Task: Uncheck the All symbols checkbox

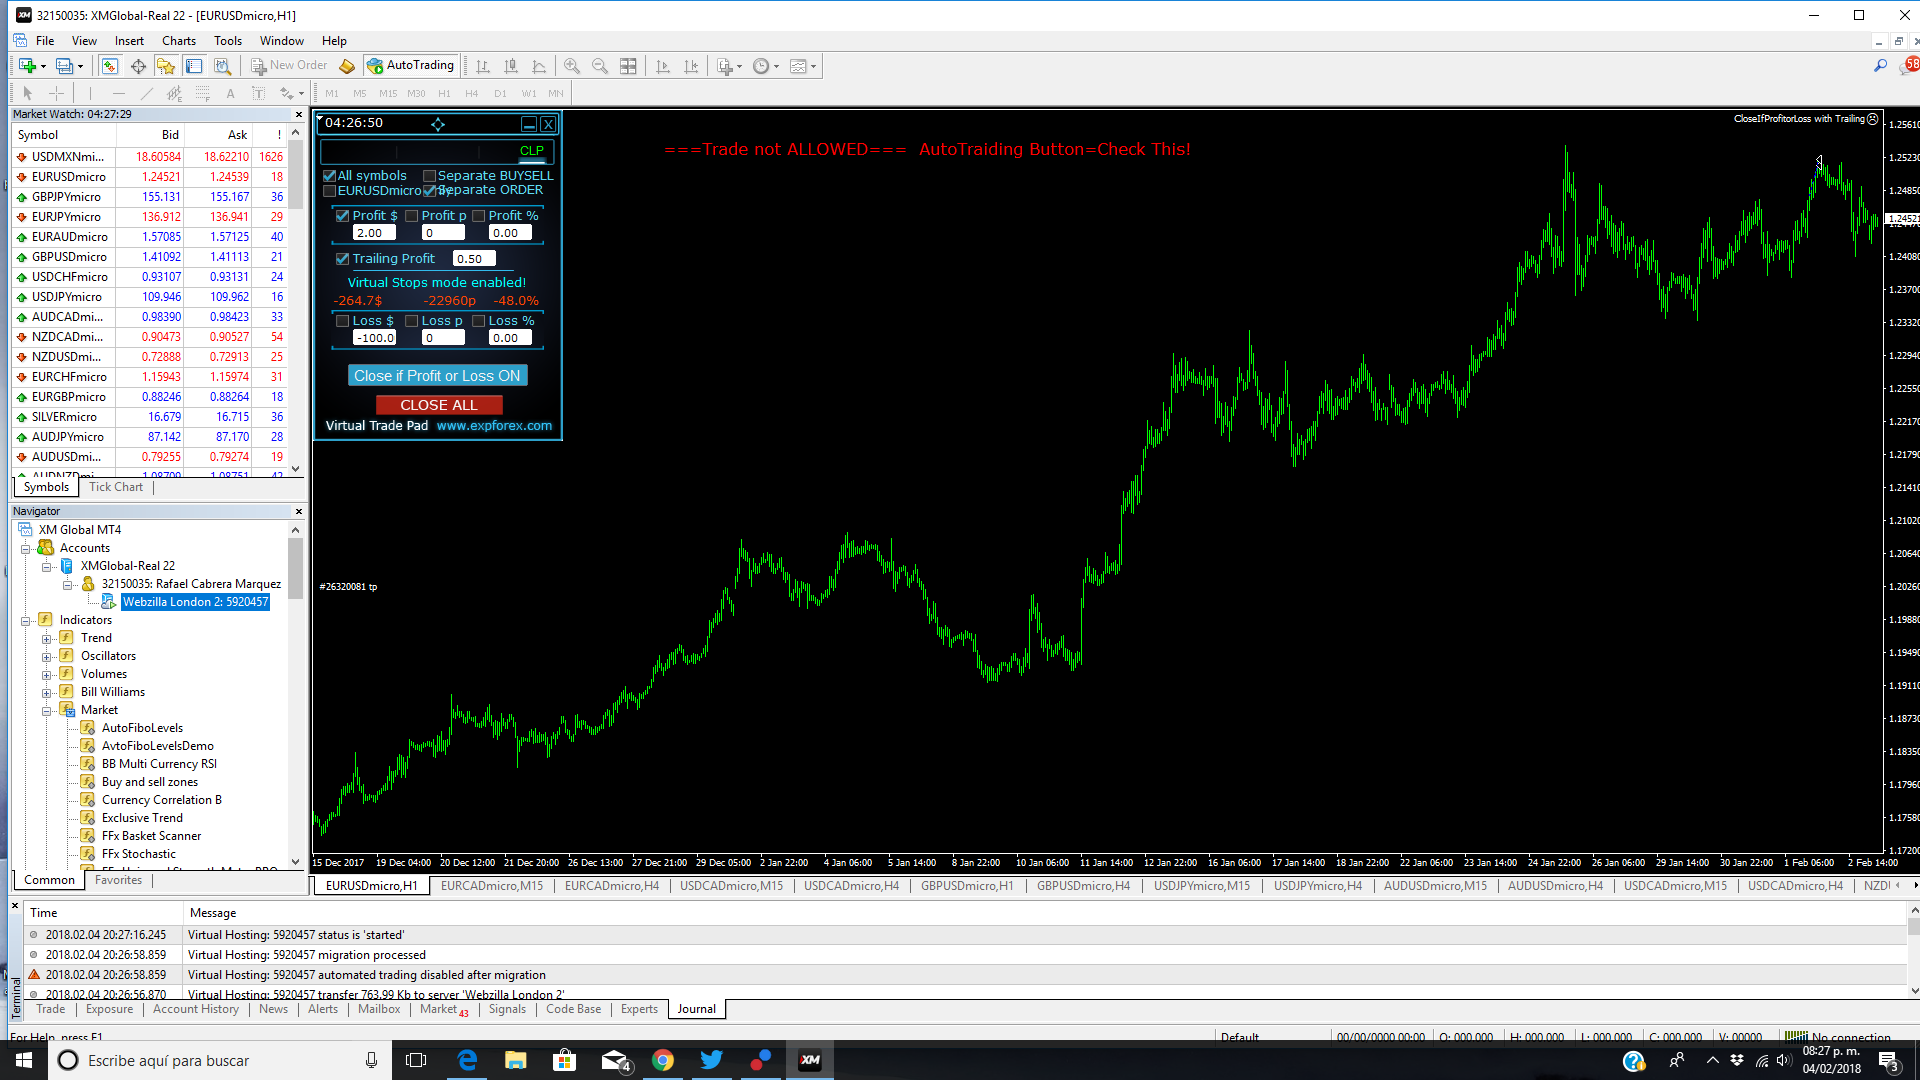Action: (x=330, y=176)
